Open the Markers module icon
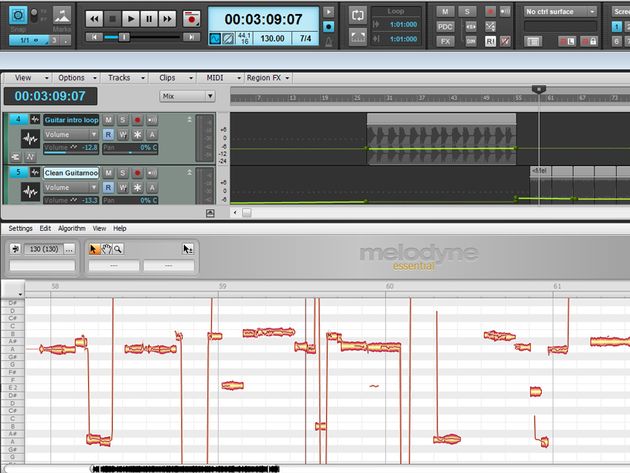The image size is (630, 473). (x=62, y=15)
